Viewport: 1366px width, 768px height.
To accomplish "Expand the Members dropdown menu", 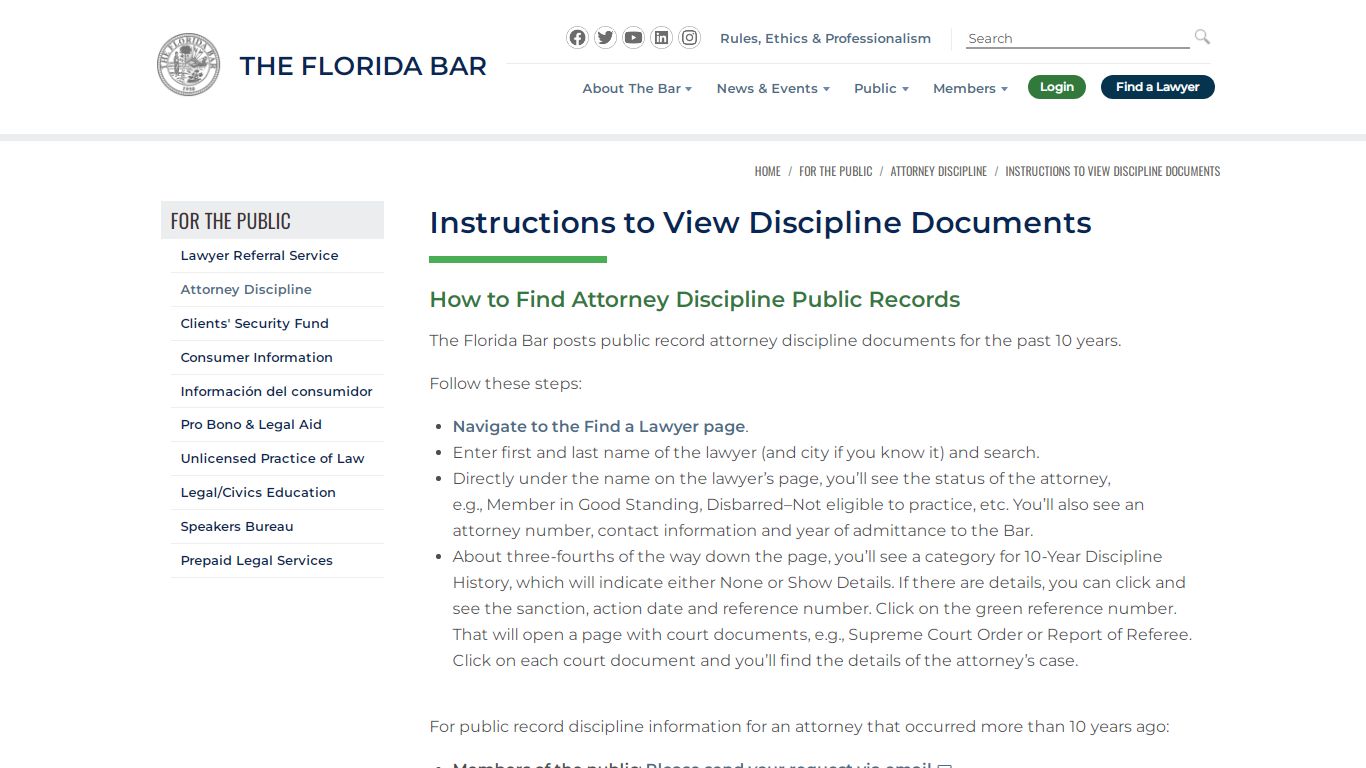I will click(x=970, y=88).
